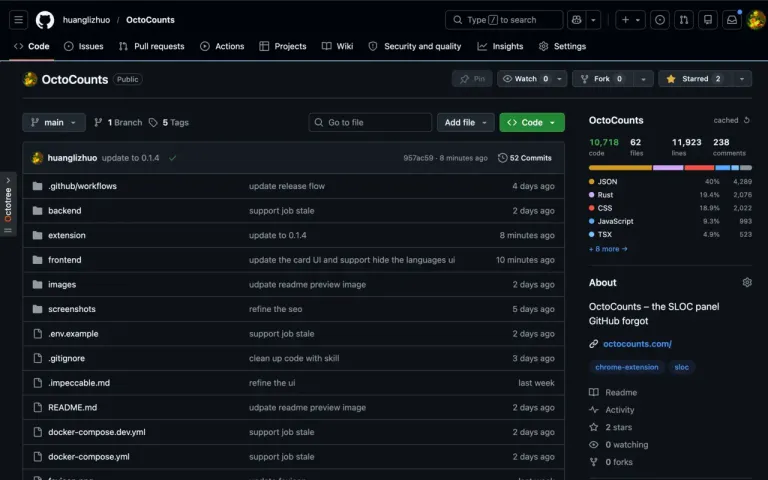Screen dimensions: 768x480
Task: Open star lists dropdown arrow
Action: tap(742, 79)
